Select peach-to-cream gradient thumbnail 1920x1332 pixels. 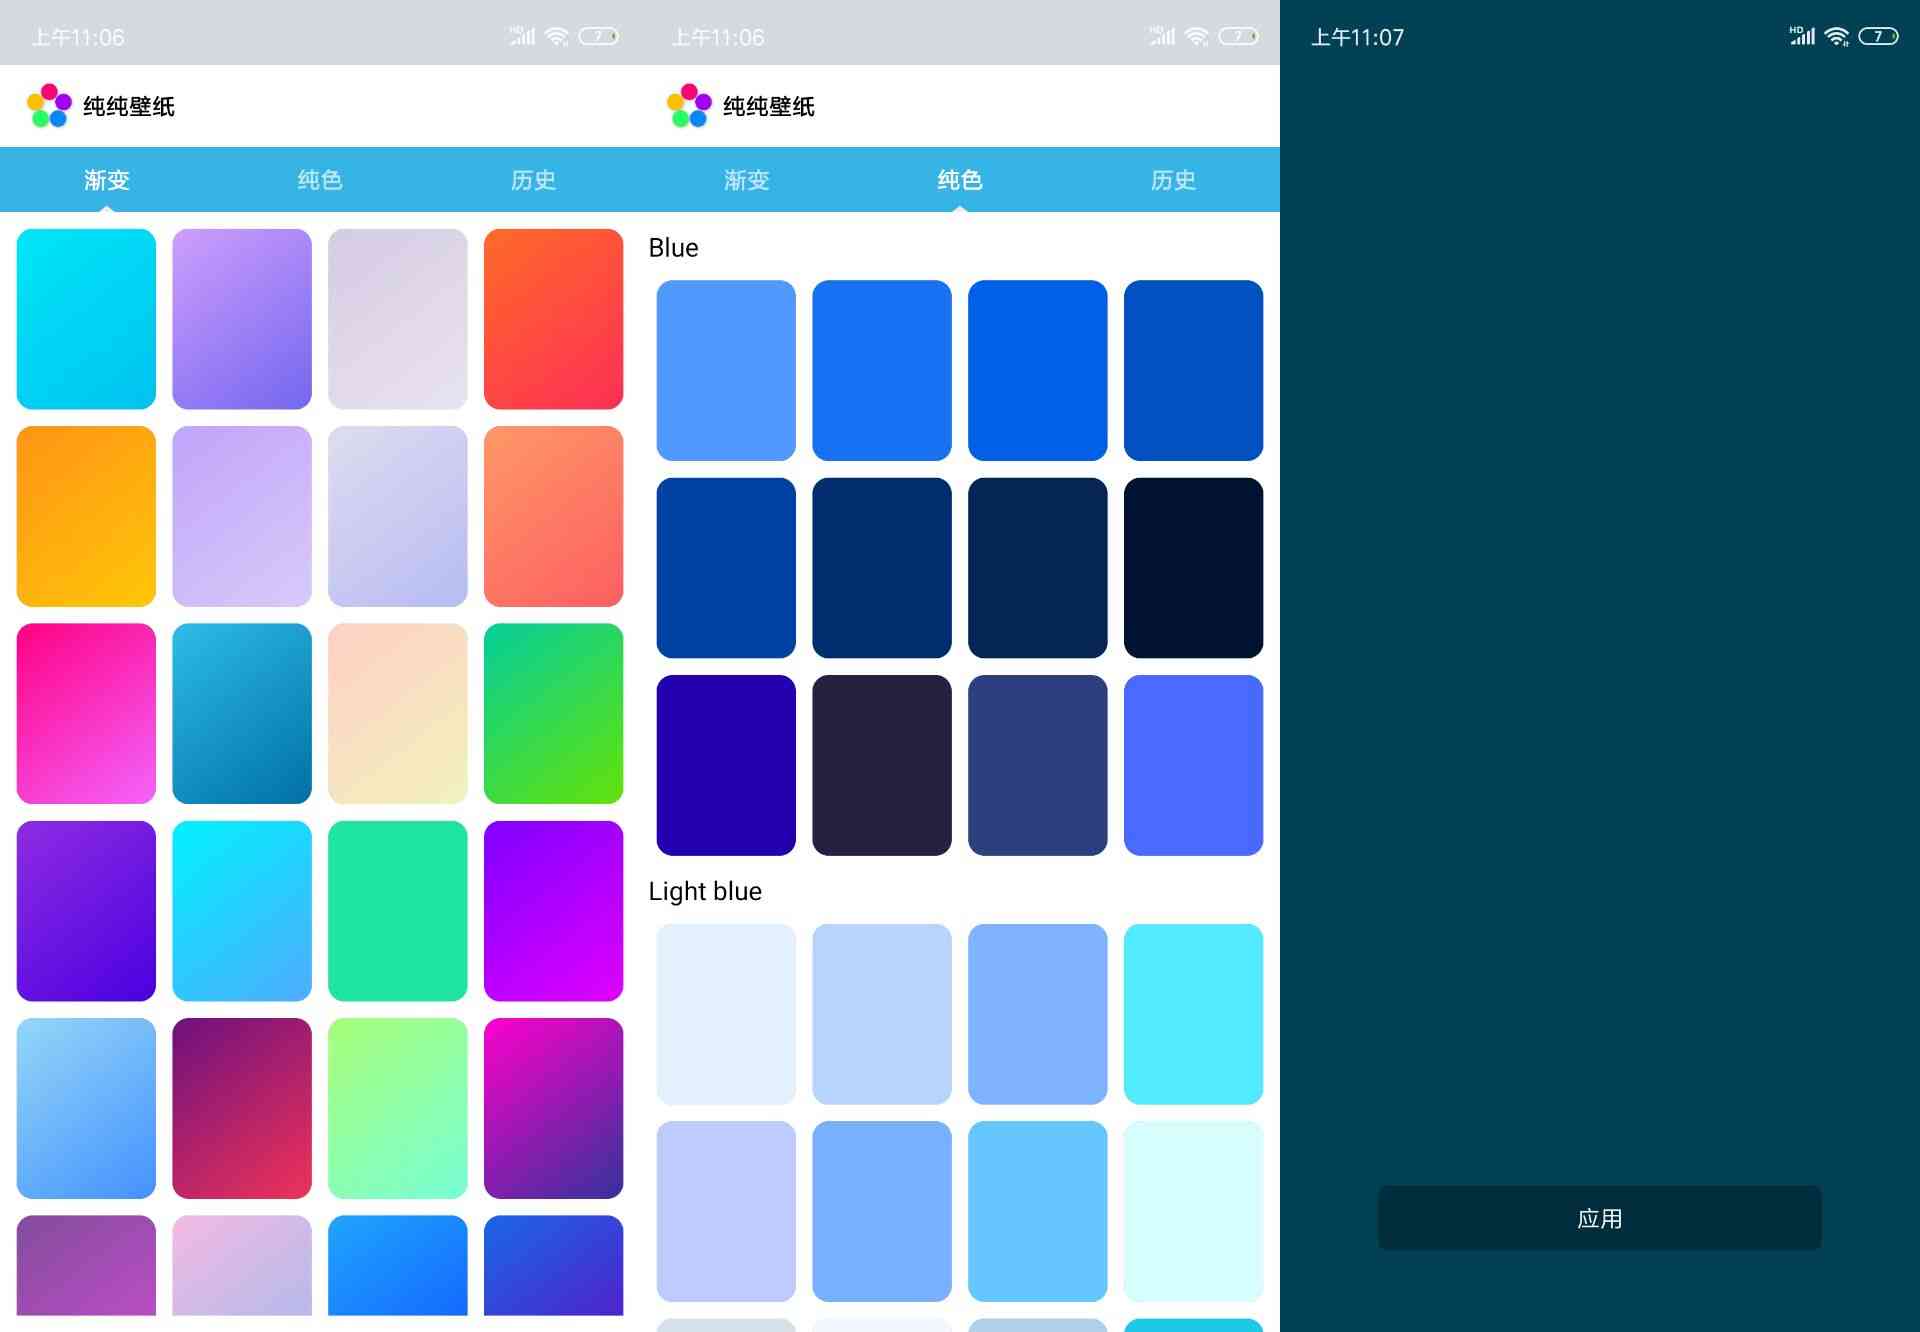398,713
